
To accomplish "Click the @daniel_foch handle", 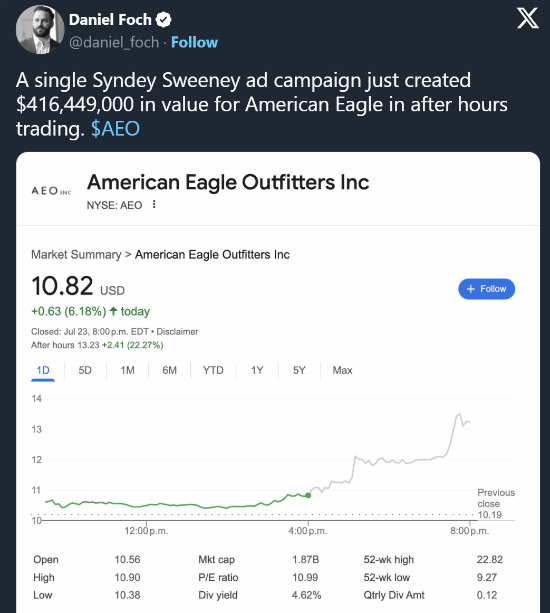I will (114, 42).
